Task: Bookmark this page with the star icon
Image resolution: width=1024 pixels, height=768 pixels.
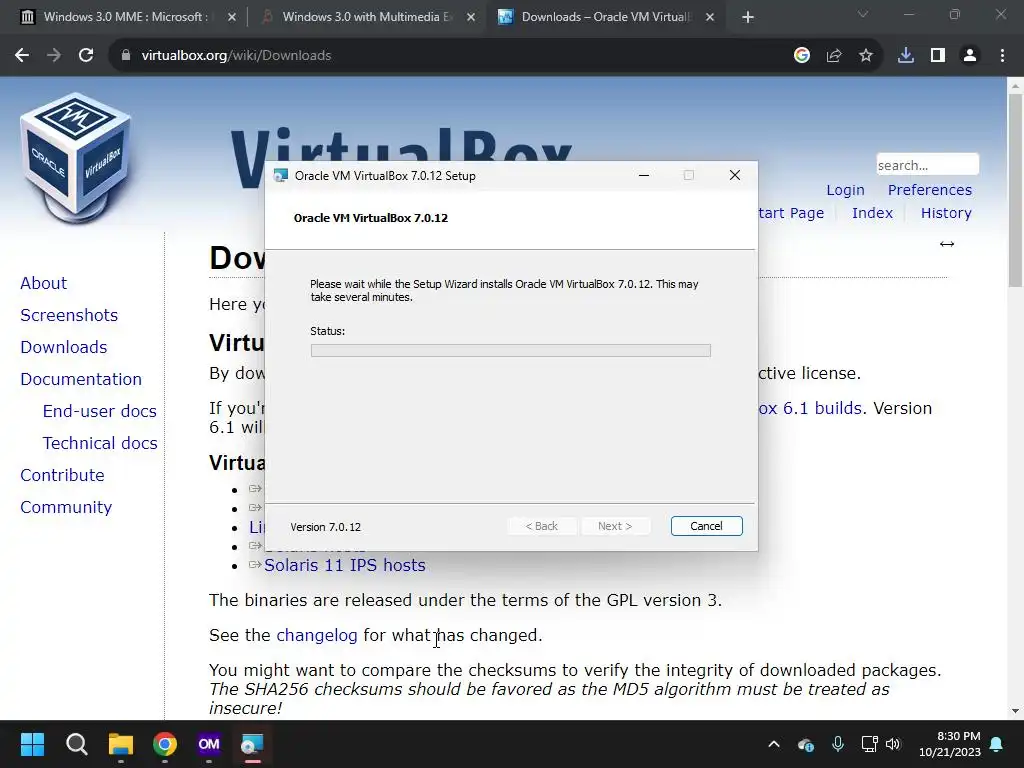Action: pyautogui.click(x=866, y=56)
